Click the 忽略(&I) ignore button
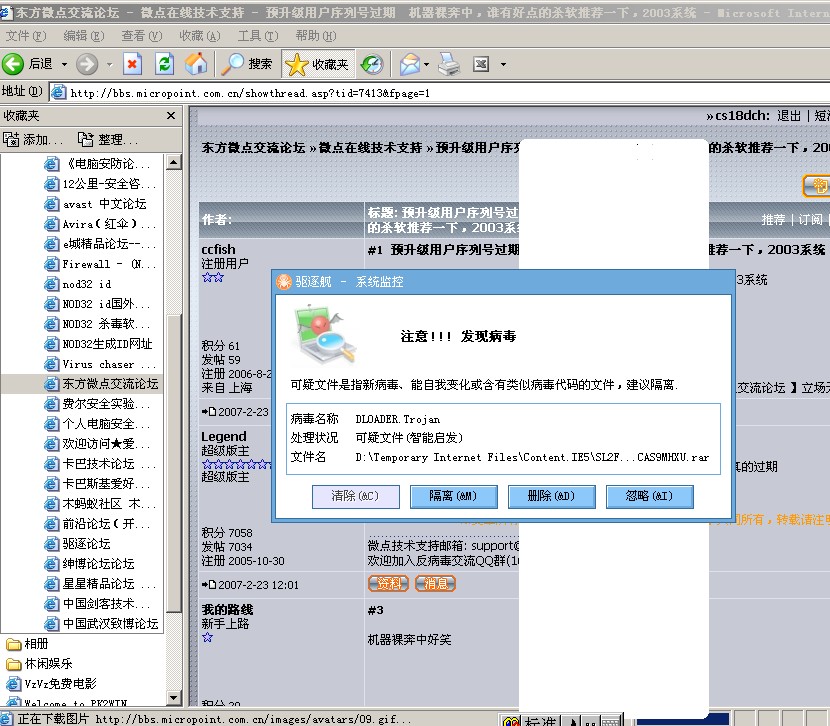Viewport: 830px width, 726px height. click(x=649, y=496)
